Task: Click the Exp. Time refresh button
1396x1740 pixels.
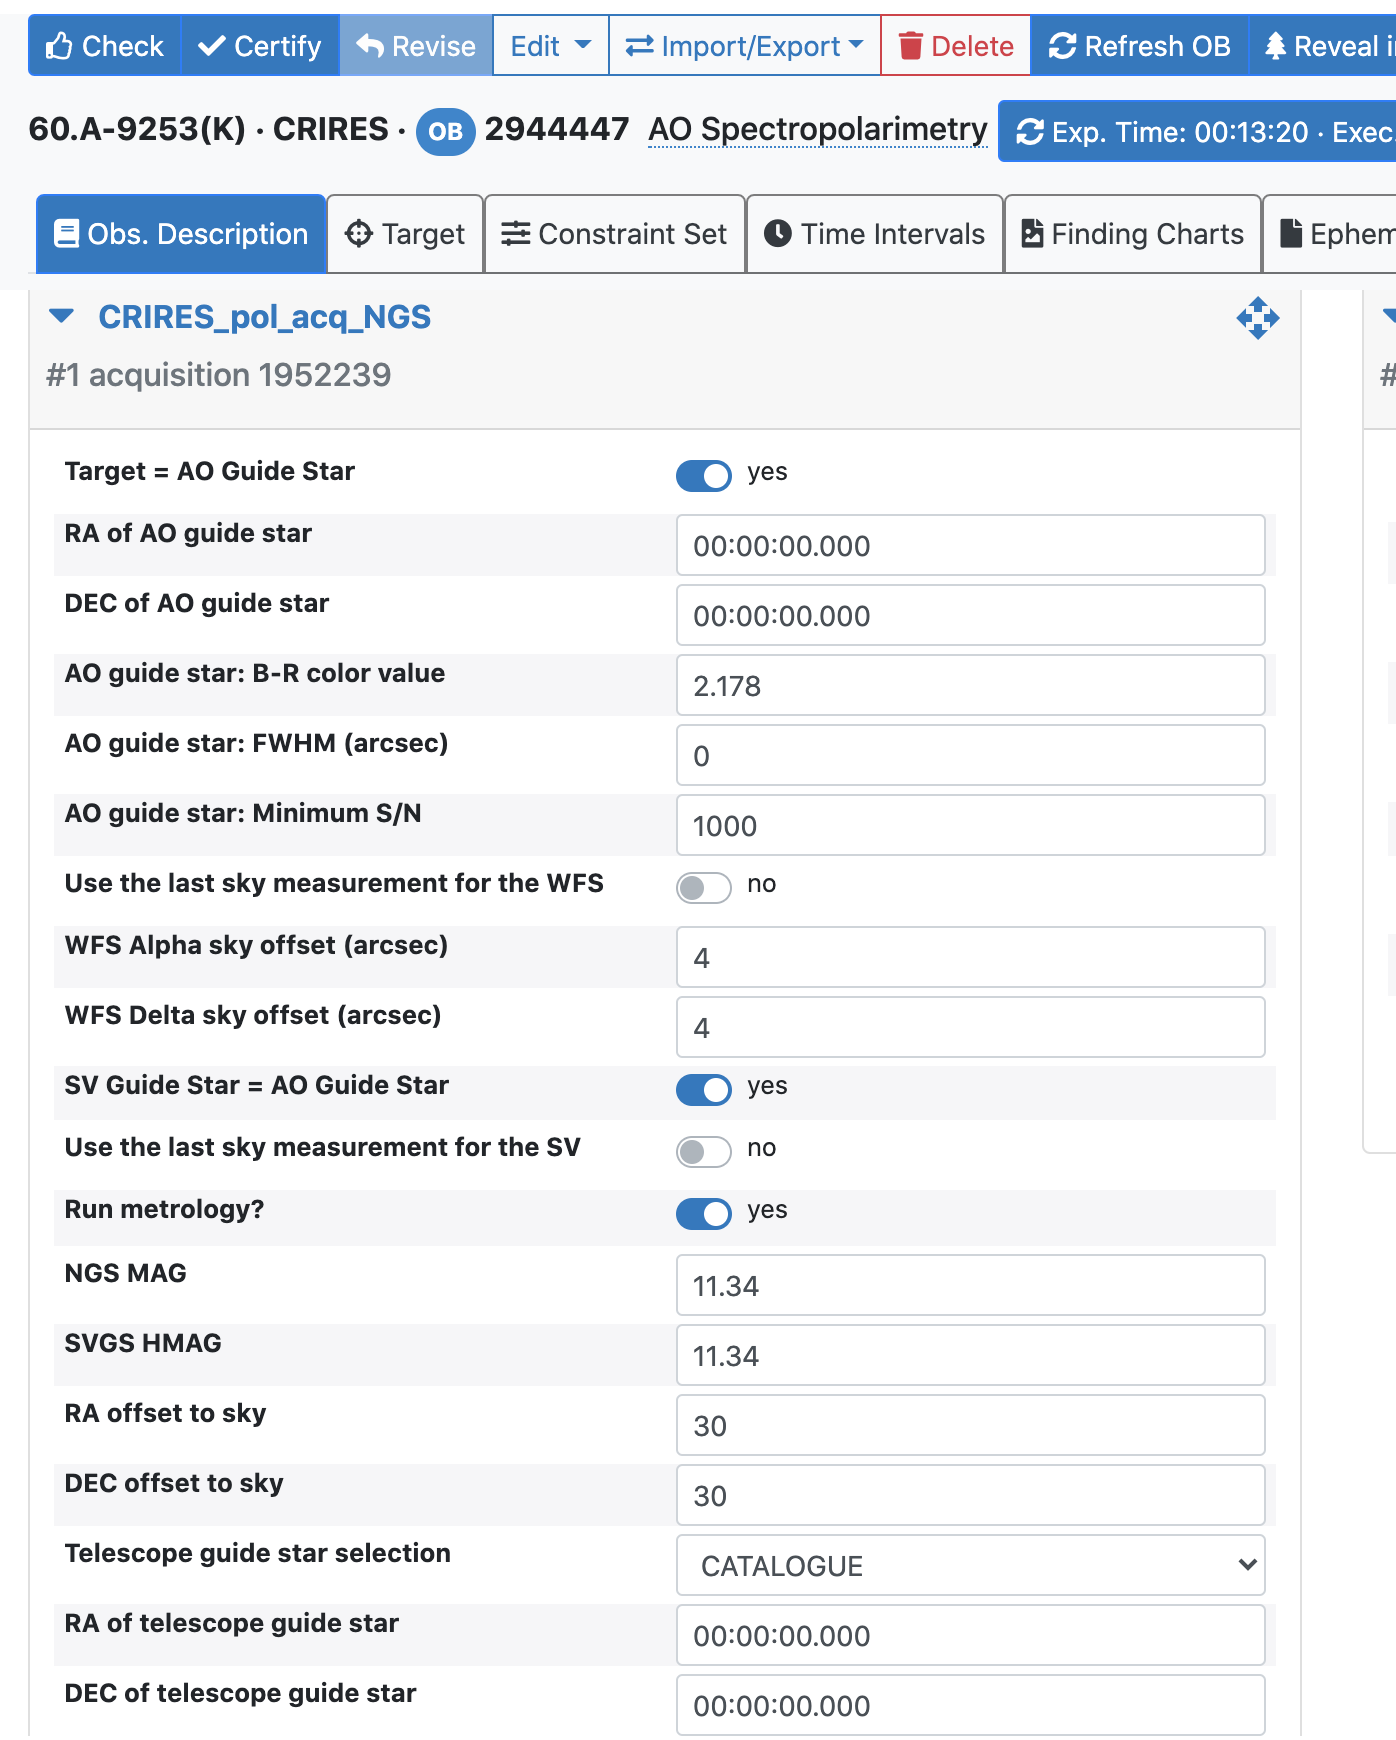Action: pyautogui.click(x=1200, y=131)
